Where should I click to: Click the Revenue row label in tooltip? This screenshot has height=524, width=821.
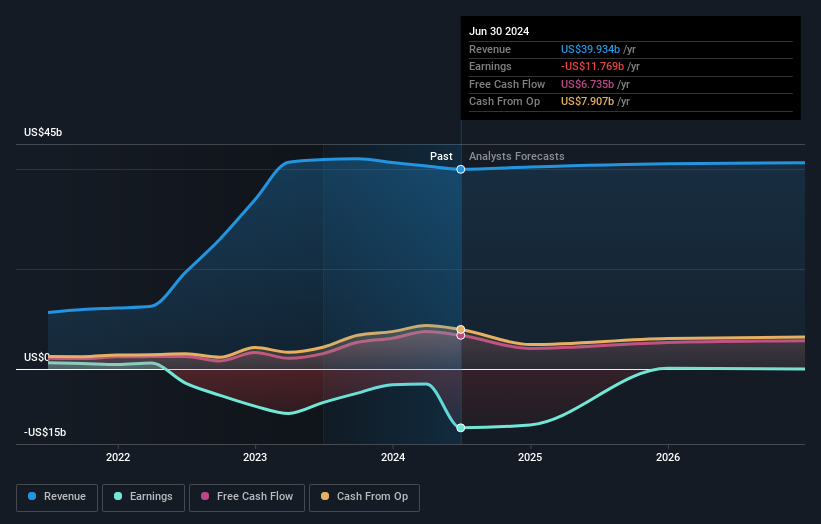click(x=490, y=49)
